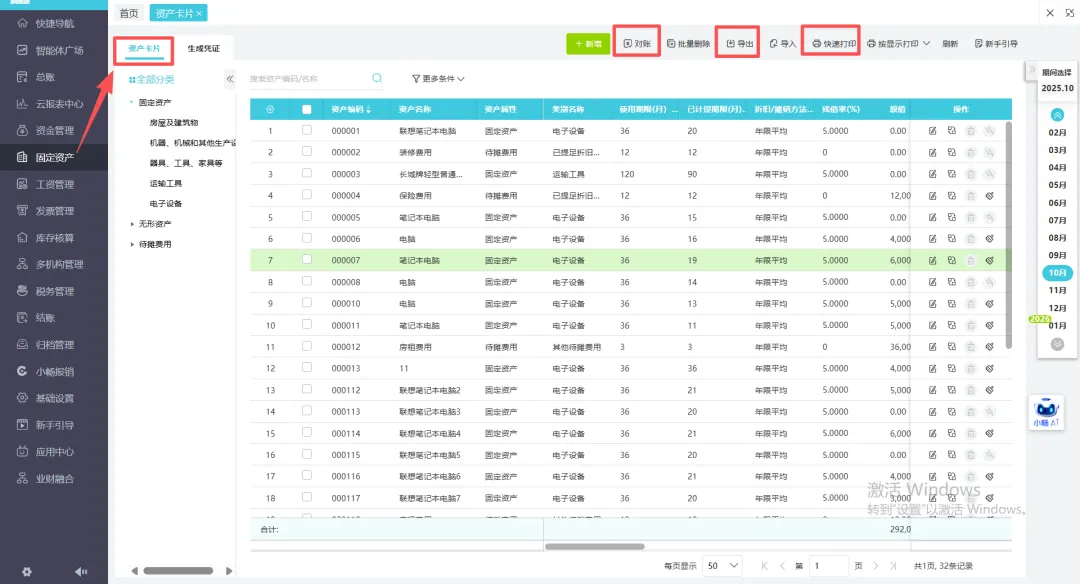
Task: Close the 资产卡片 top tab with ×
Action: [199, 13]
